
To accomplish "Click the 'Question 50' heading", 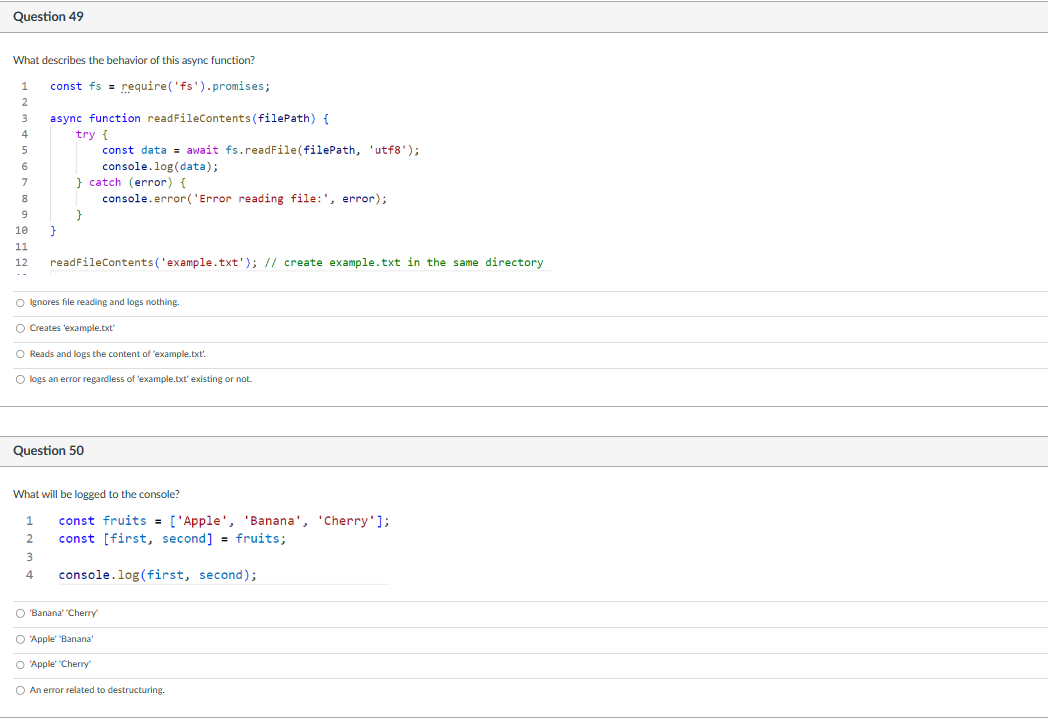I will pos(48,451).
